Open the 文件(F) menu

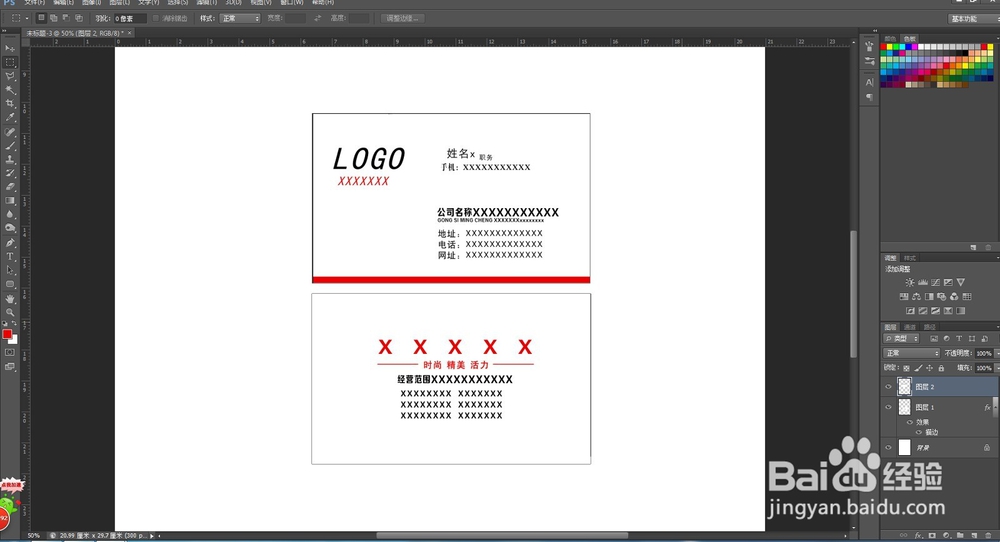pyautogui.click(x=34, y=3)
